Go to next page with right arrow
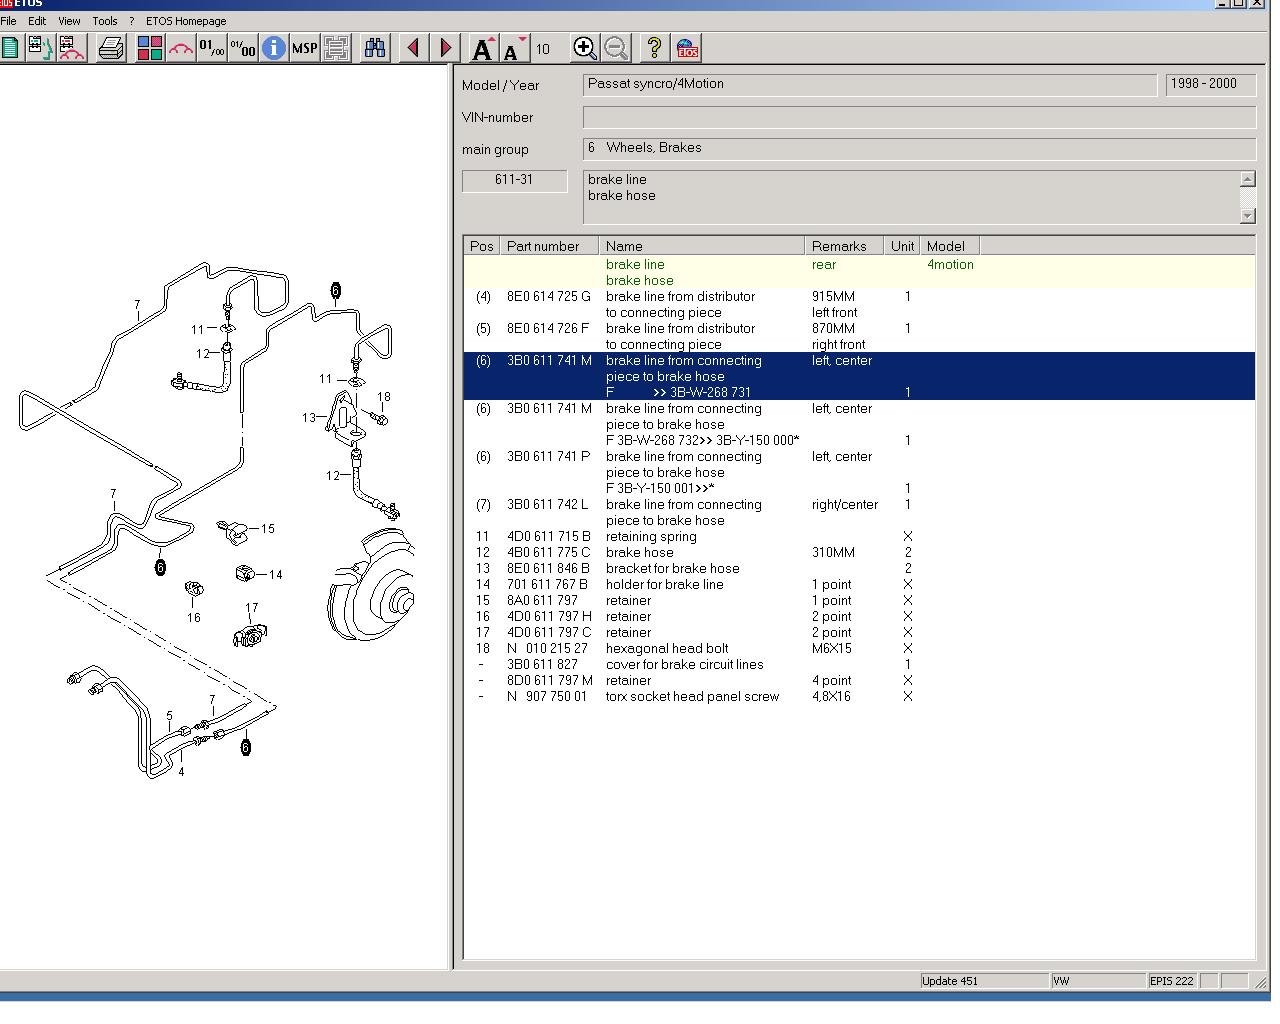This screenshot has width=1280, height=1024. 446,48
